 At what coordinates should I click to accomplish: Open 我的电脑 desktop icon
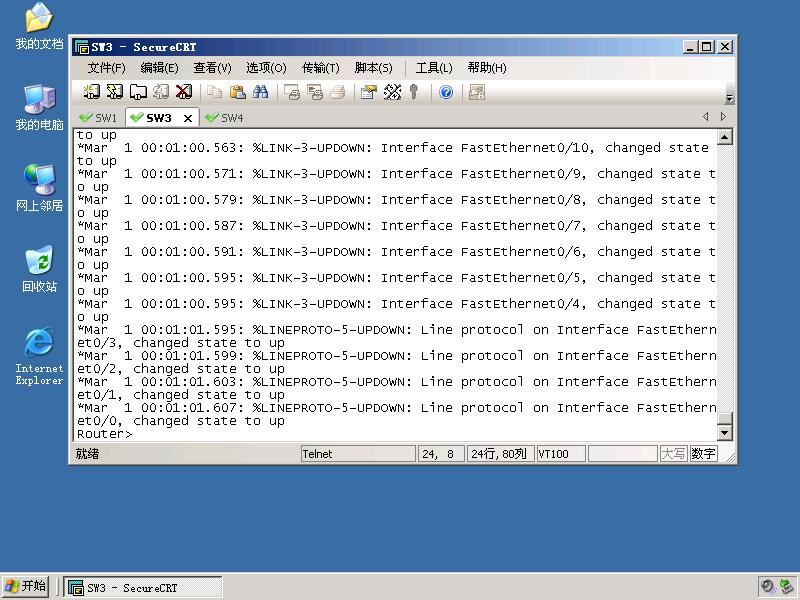[x=39, y=108]
